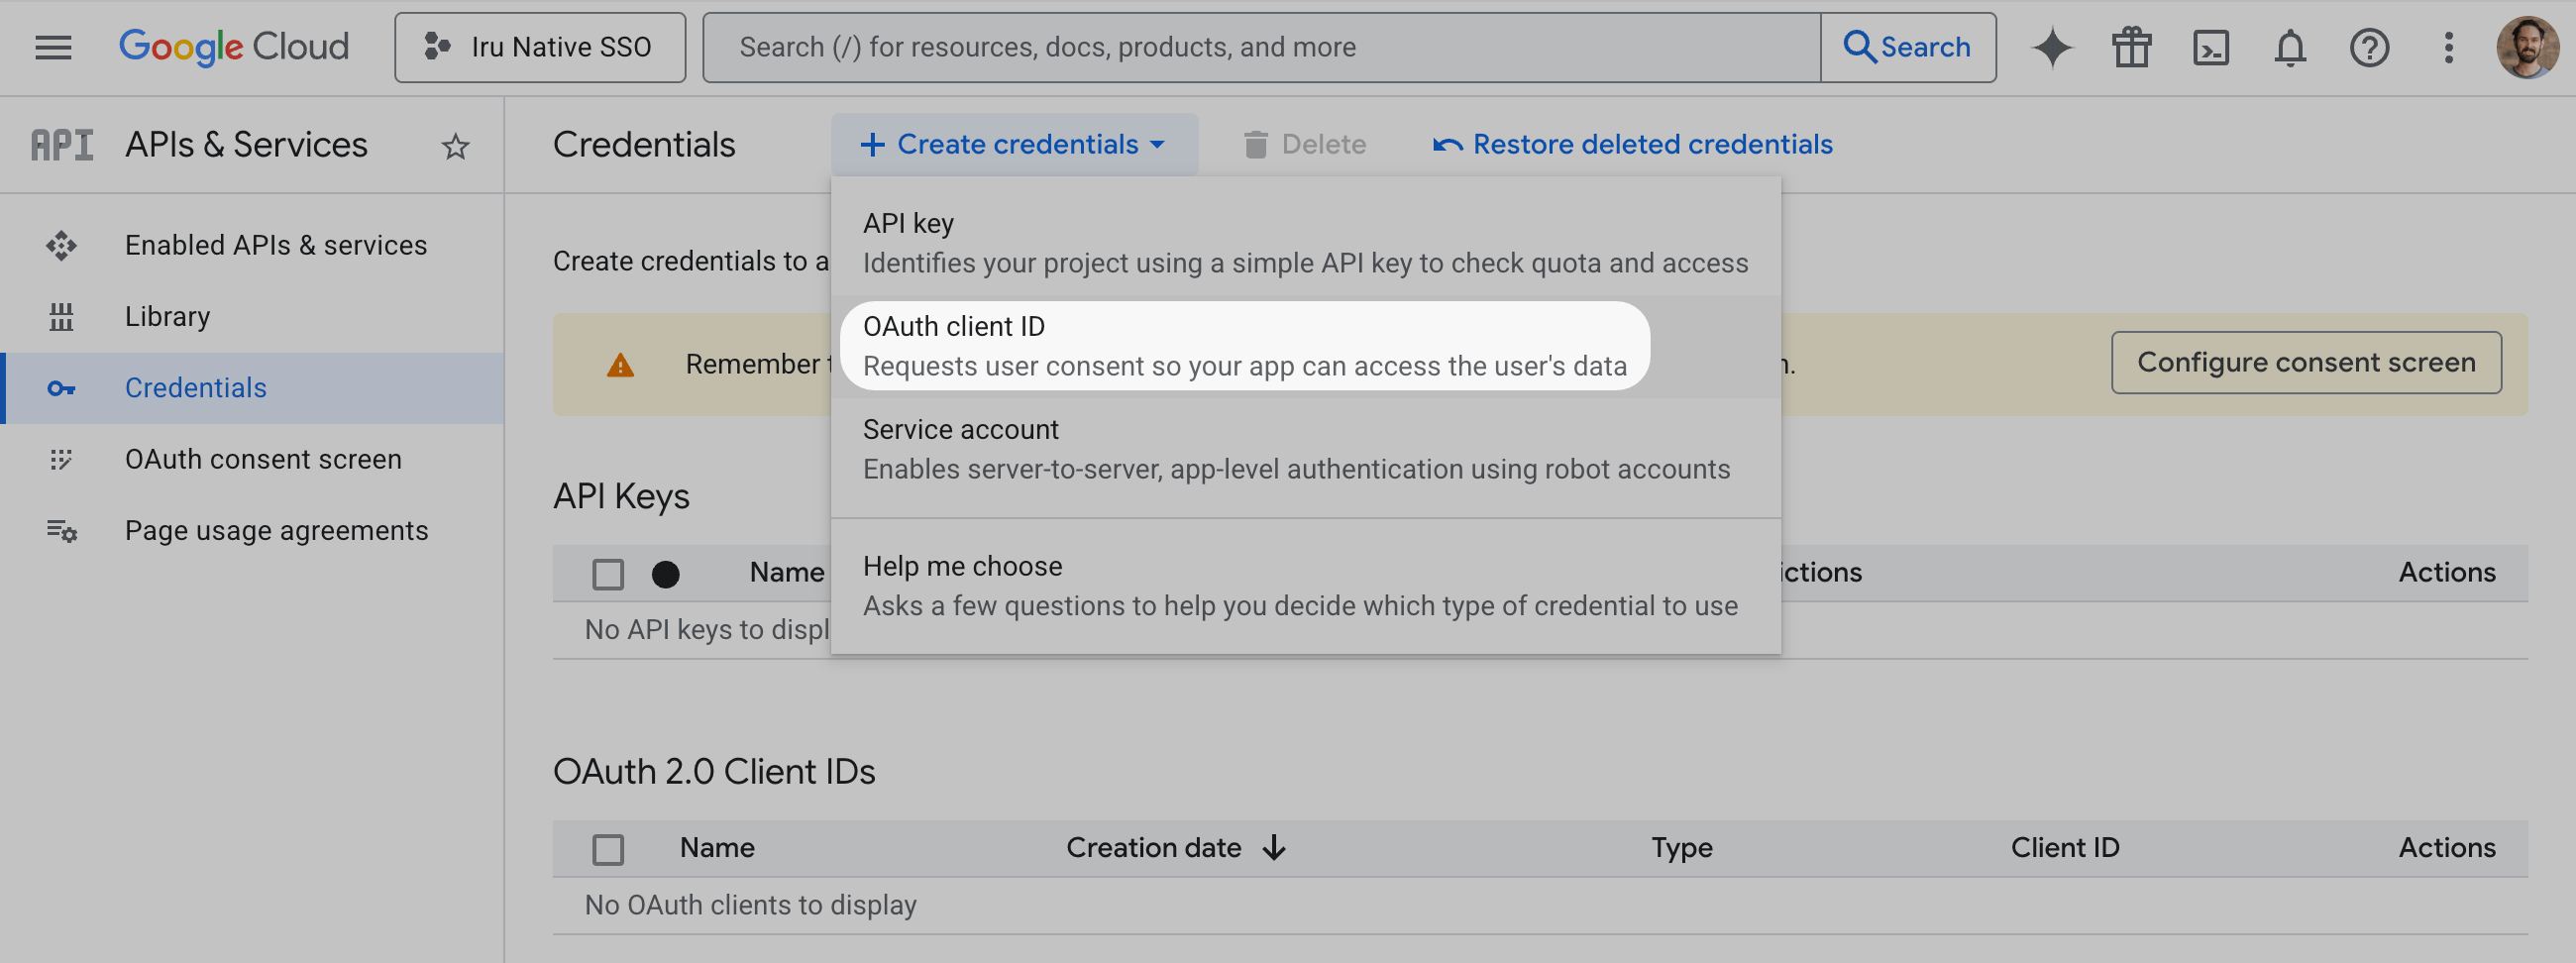Choose OAuth client ID option

(1305, 346)
